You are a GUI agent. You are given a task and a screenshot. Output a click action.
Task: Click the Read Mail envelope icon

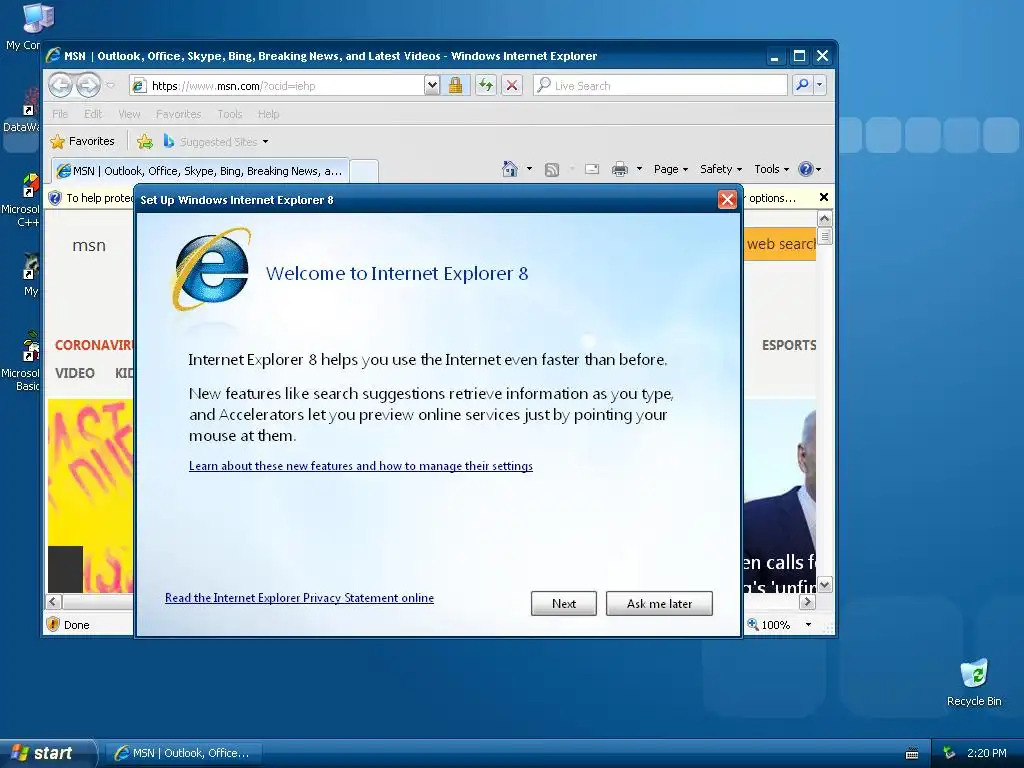click(x=592, y=169)
